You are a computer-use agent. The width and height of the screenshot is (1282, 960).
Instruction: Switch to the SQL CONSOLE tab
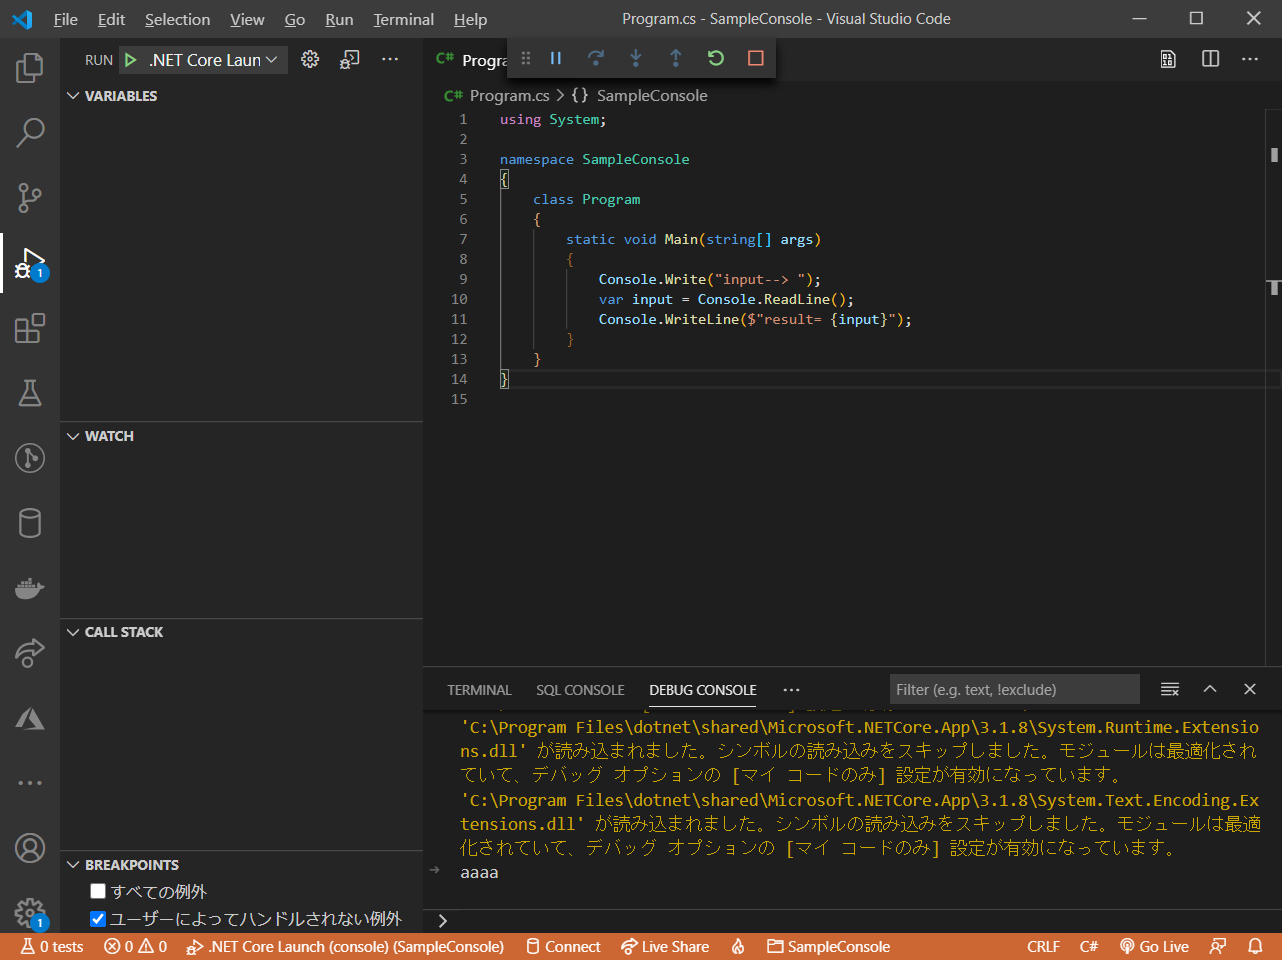580,690
